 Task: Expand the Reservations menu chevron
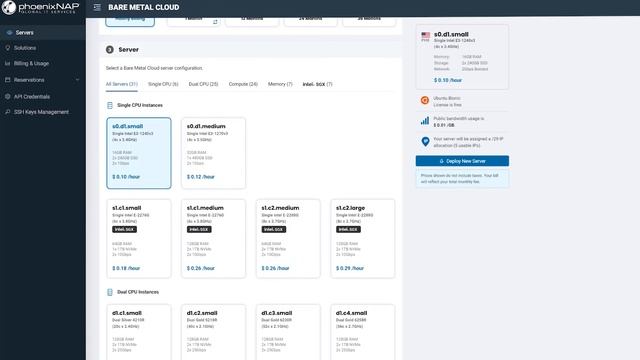pyautogui.click(x=78, y=80)
